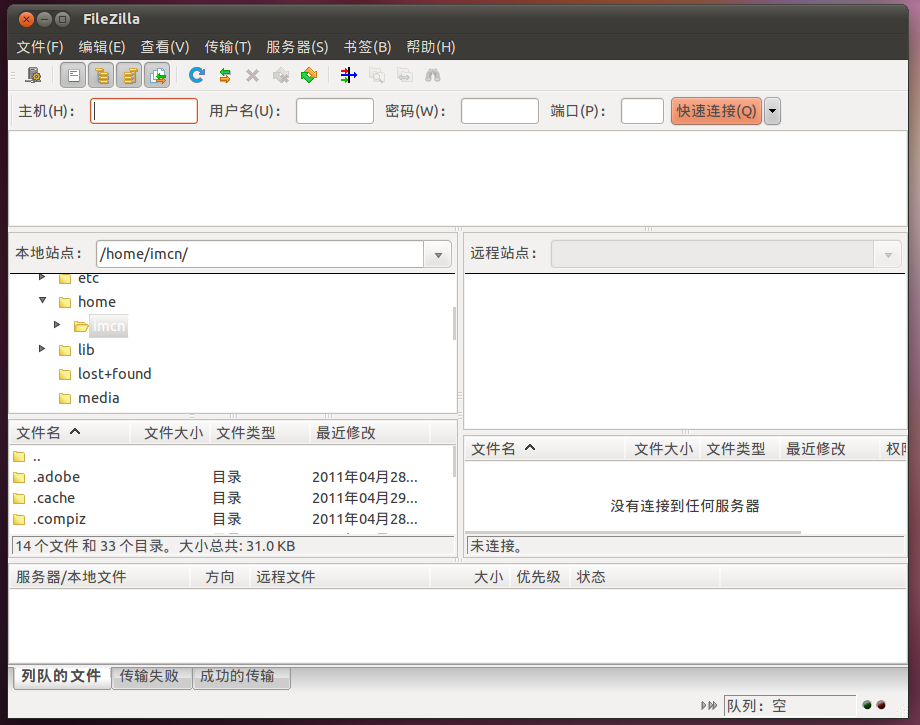
Task: Click the remote list horizontal scrollbar
Action: click(634, 533)
